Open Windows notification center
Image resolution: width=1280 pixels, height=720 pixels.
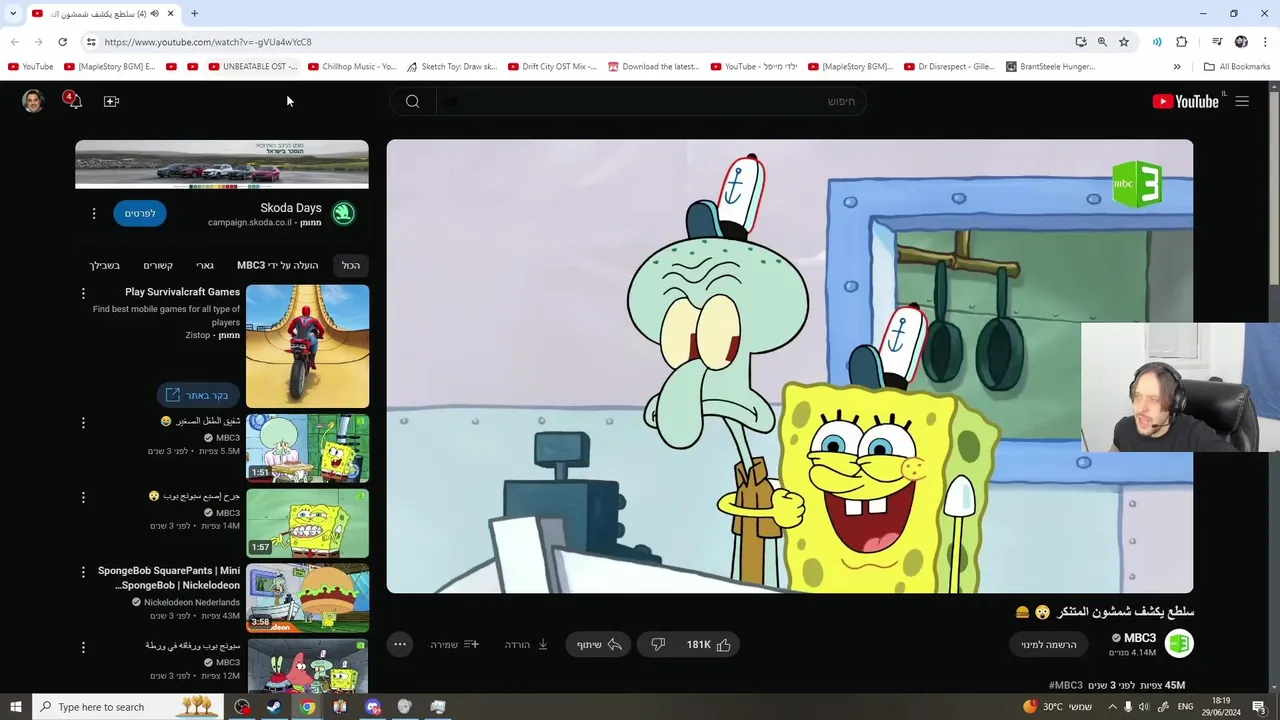point(1259,707)
